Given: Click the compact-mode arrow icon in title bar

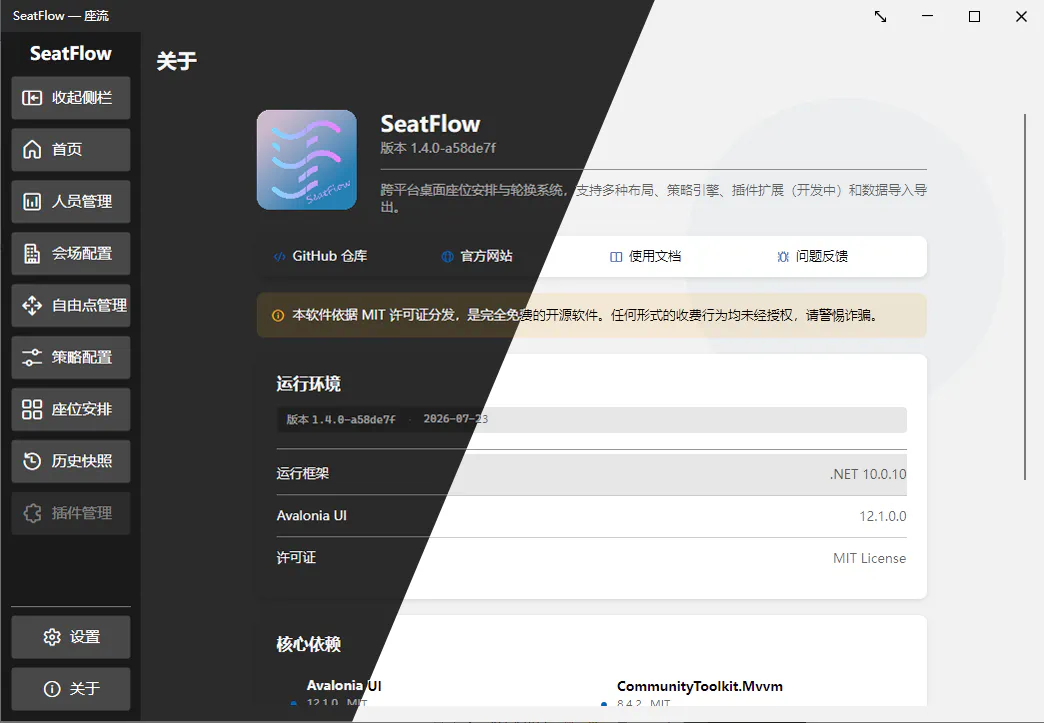Looking at the screenshot, I should (x=880, y=17).
